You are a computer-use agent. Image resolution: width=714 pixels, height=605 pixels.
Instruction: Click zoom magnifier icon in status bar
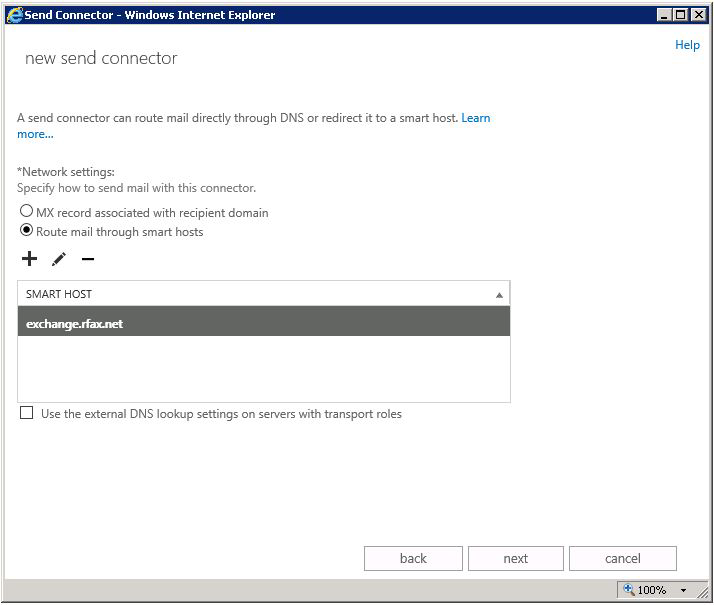pyautogui.click(x=628, y=590)
